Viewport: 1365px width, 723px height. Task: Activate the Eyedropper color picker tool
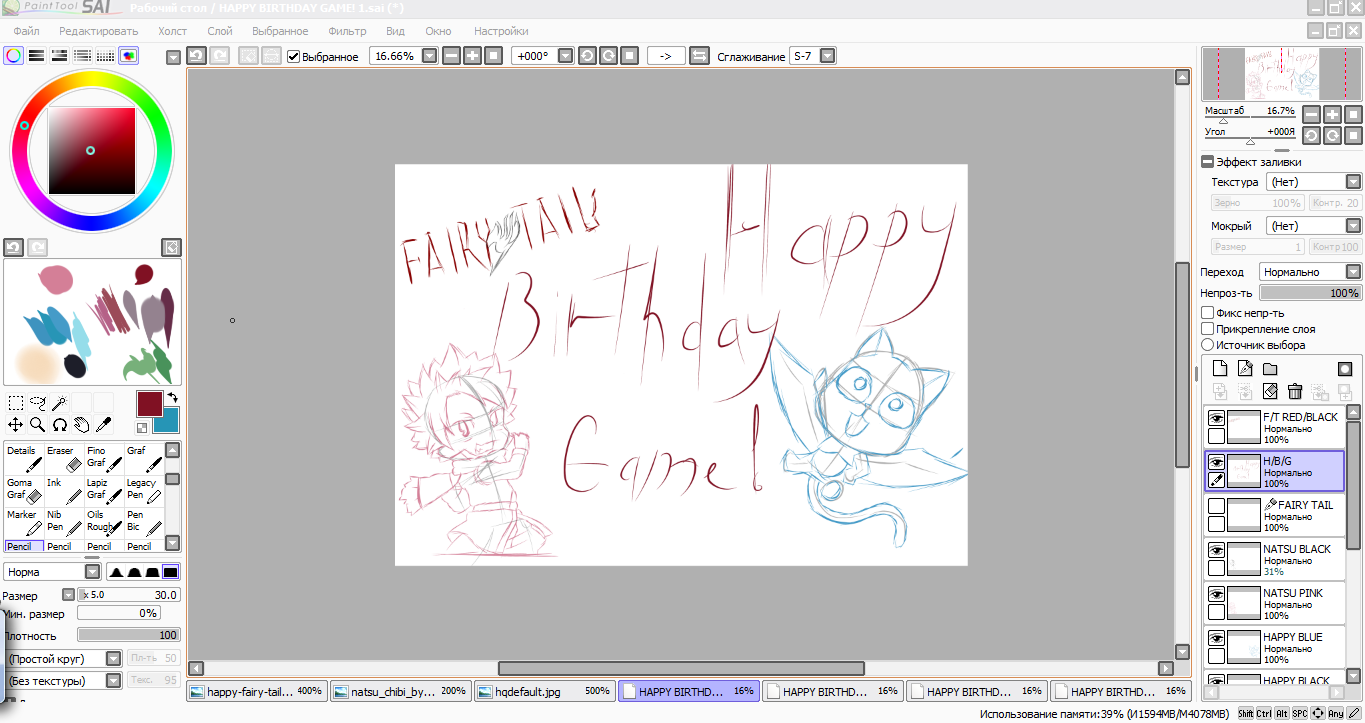(102, 425)
